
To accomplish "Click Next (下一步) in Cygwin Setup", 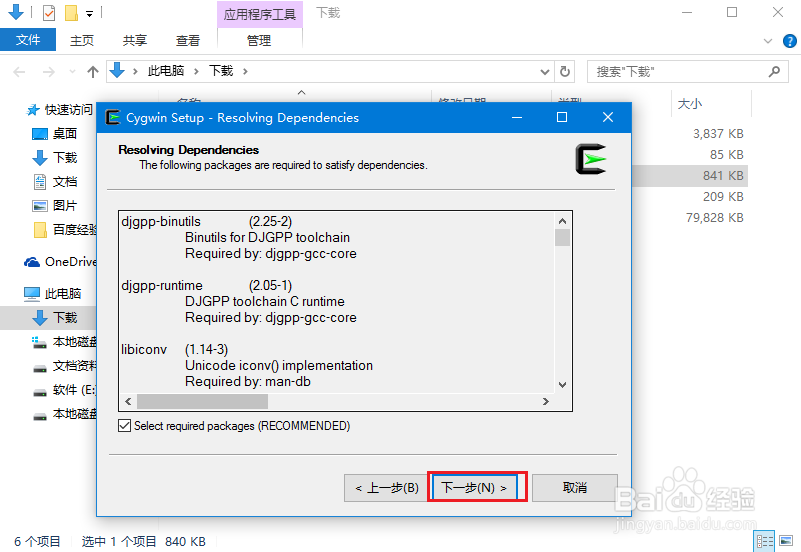I will tap(474, 488).
